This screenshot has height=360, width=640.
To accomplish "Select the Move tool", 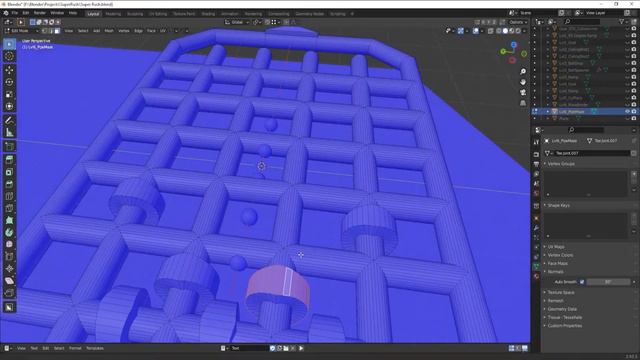I will coord(9,70).
